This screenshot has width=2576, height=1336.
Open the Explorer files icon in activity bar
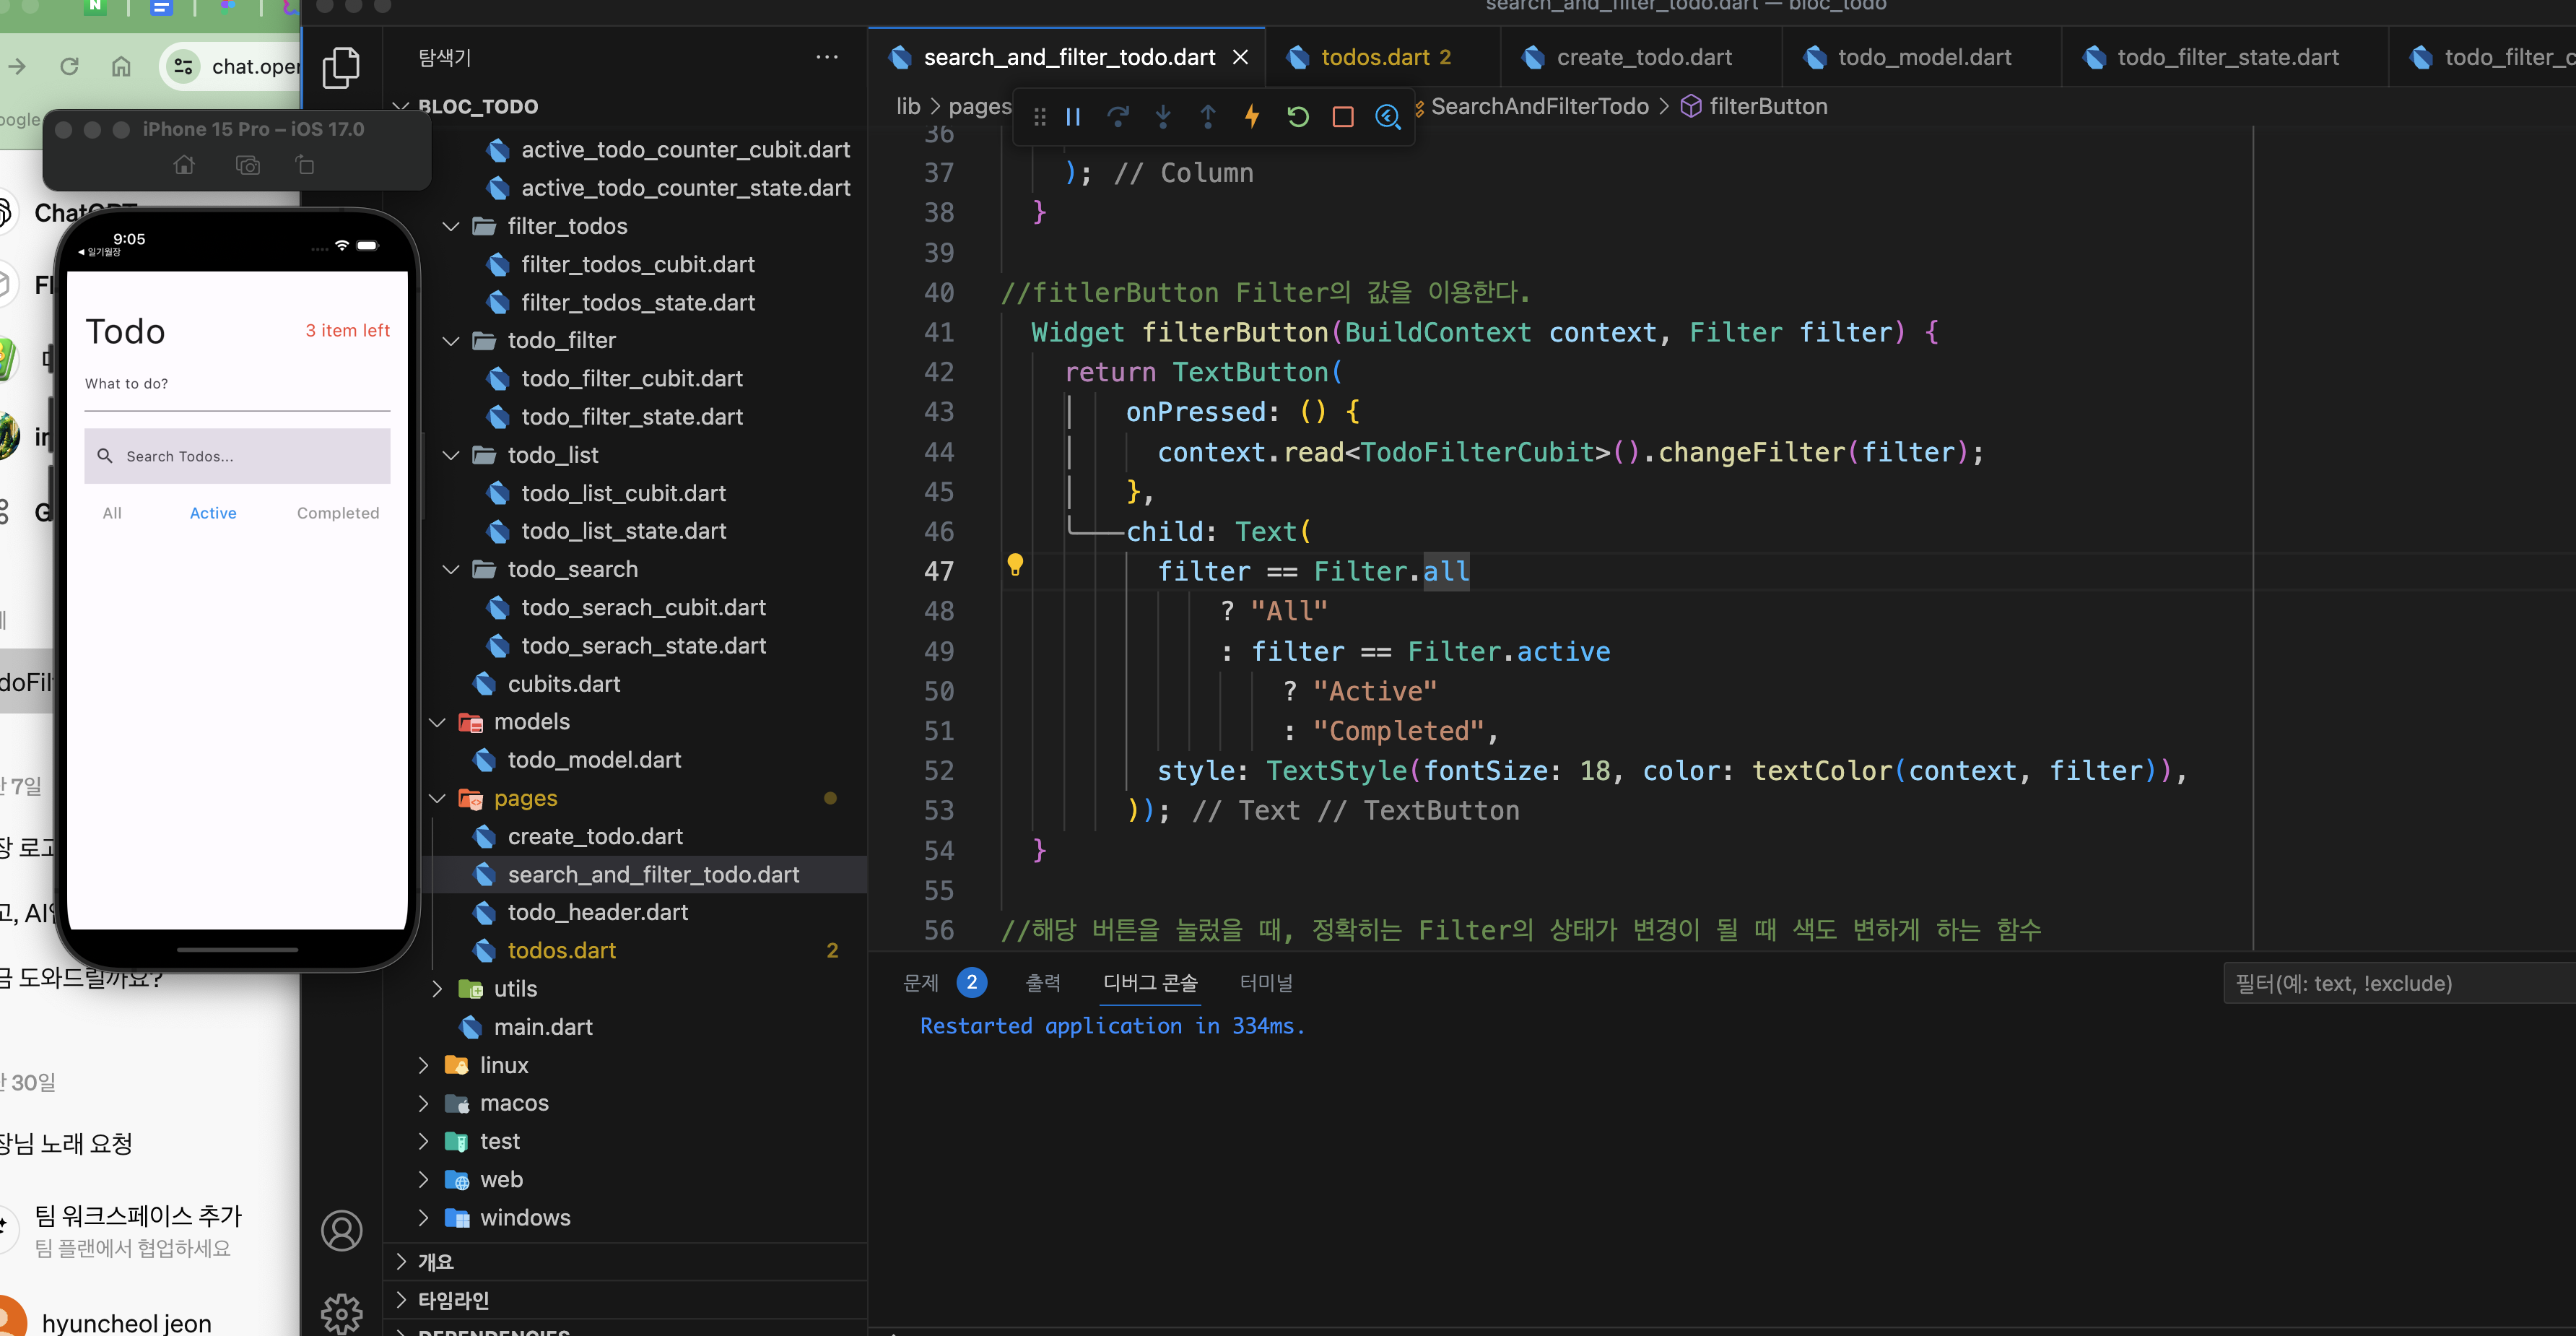[341, 68]
